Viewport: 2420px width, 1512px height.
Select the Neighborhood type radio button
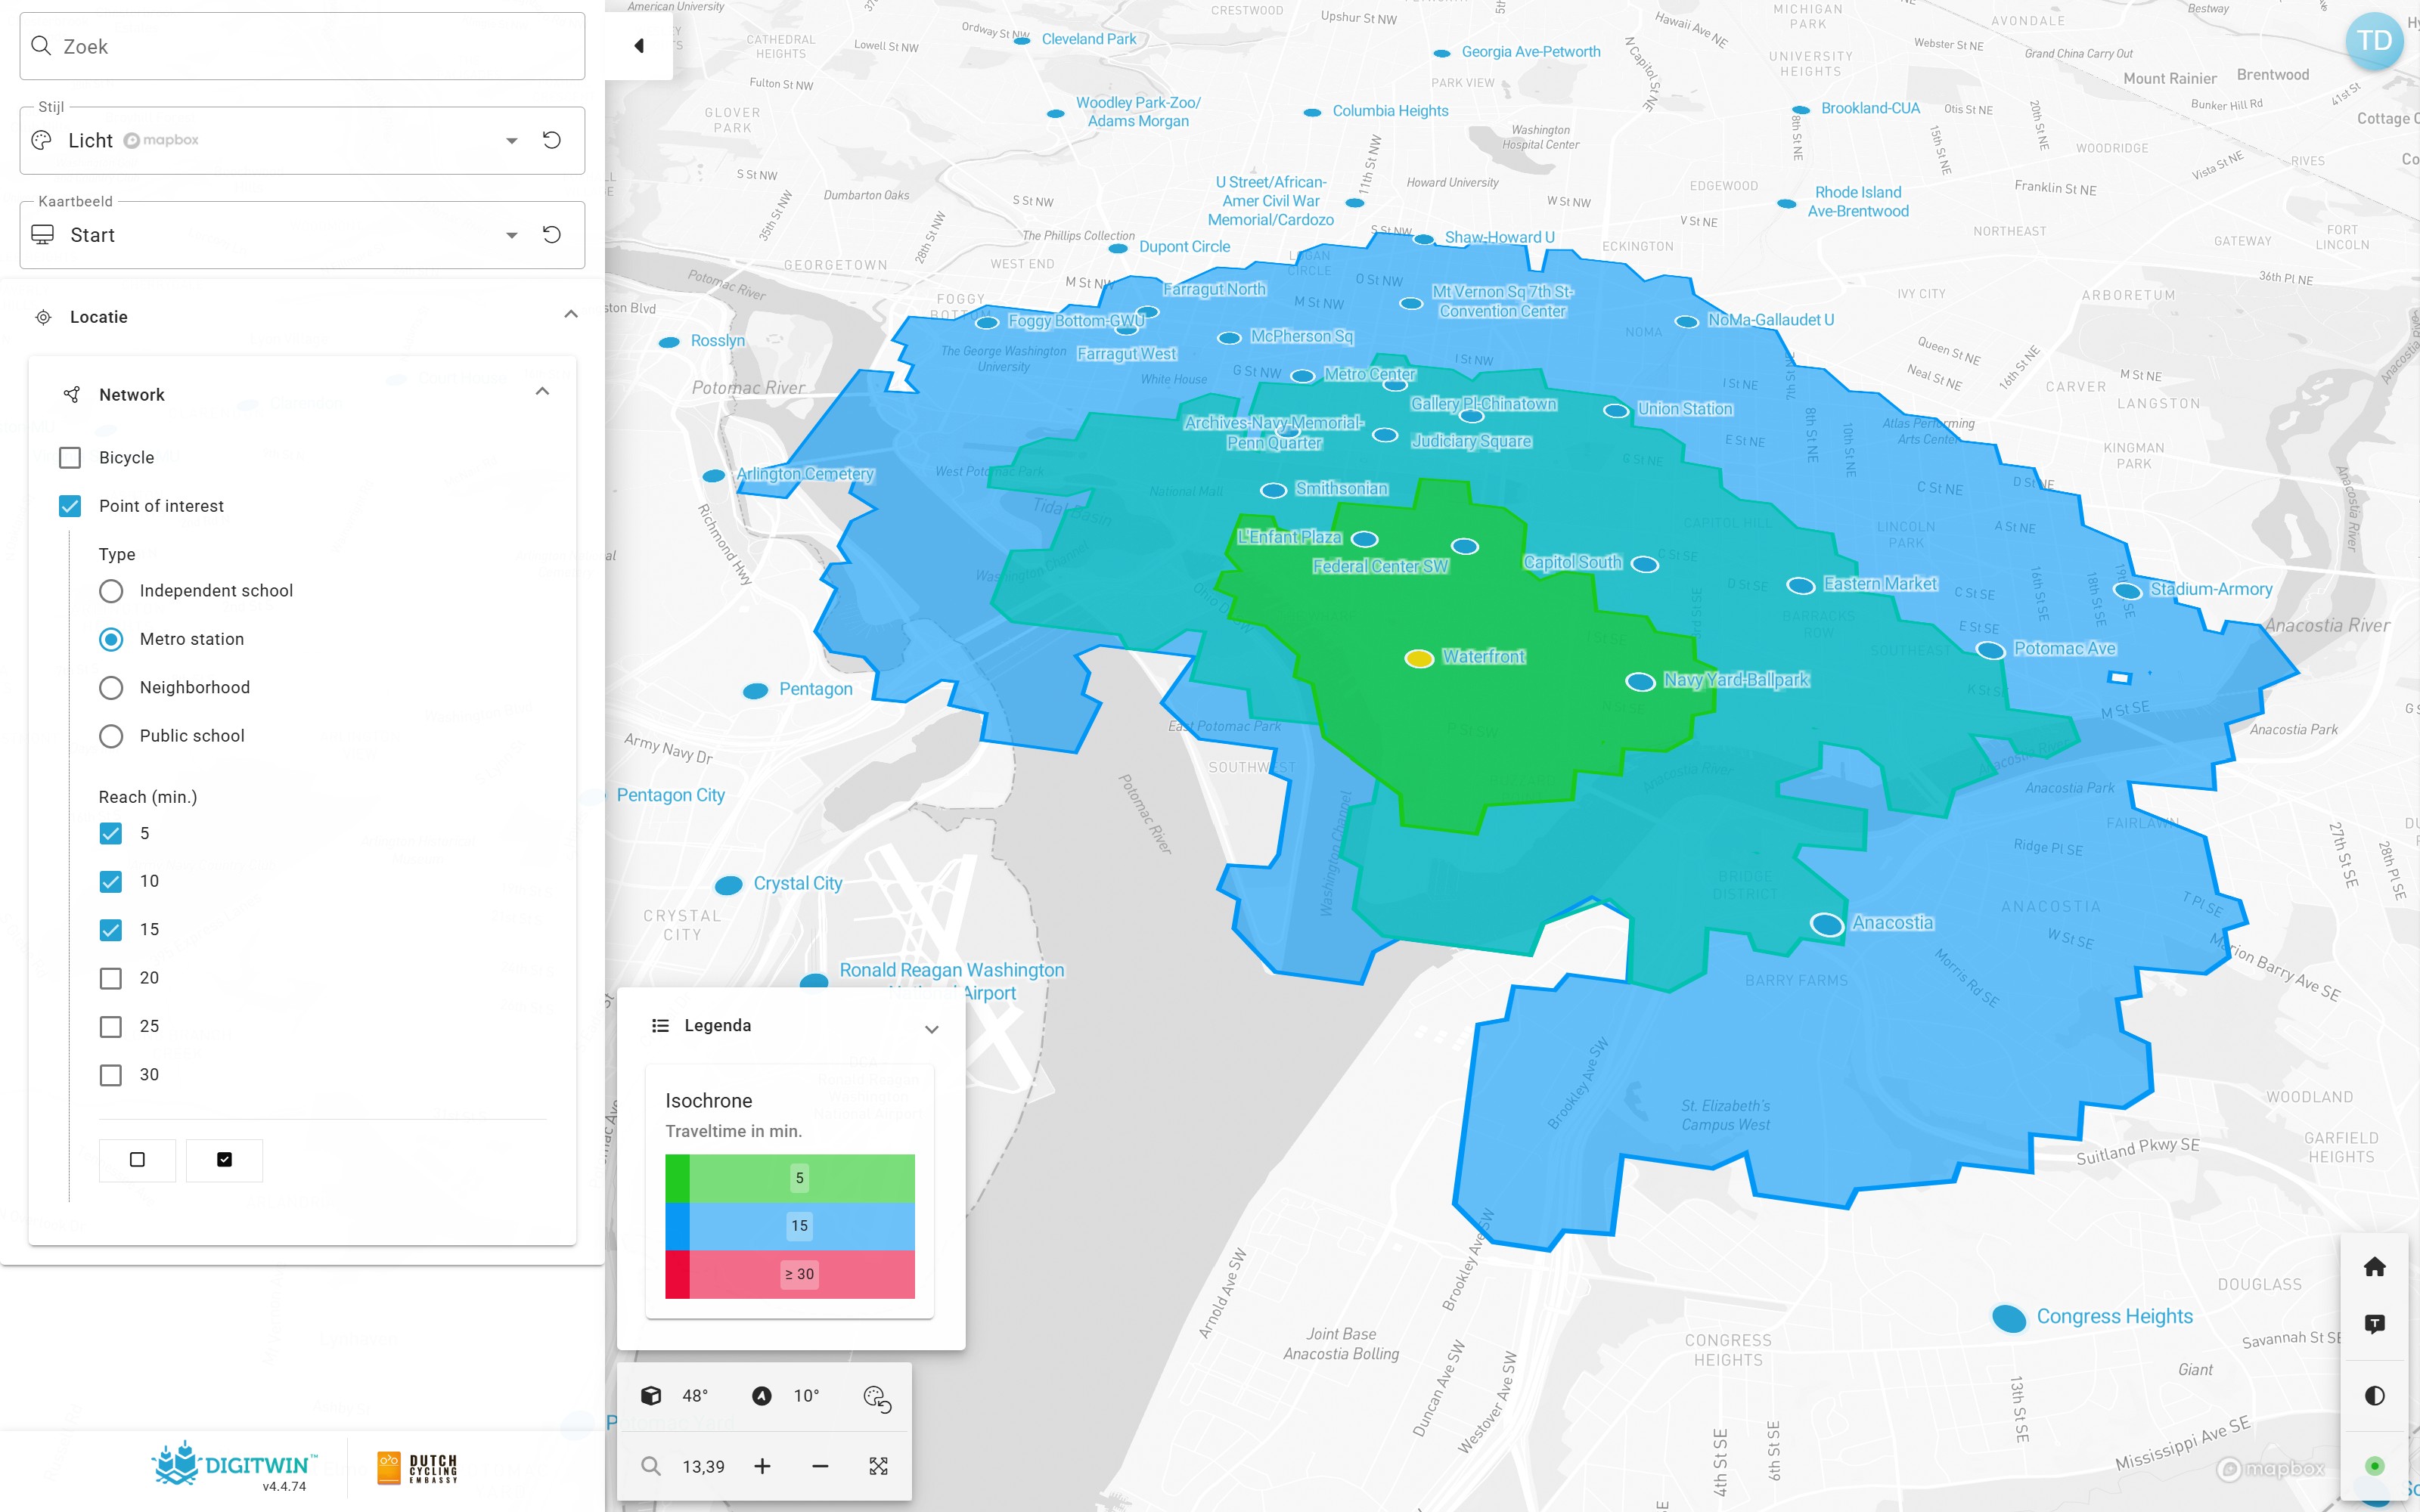111,688
